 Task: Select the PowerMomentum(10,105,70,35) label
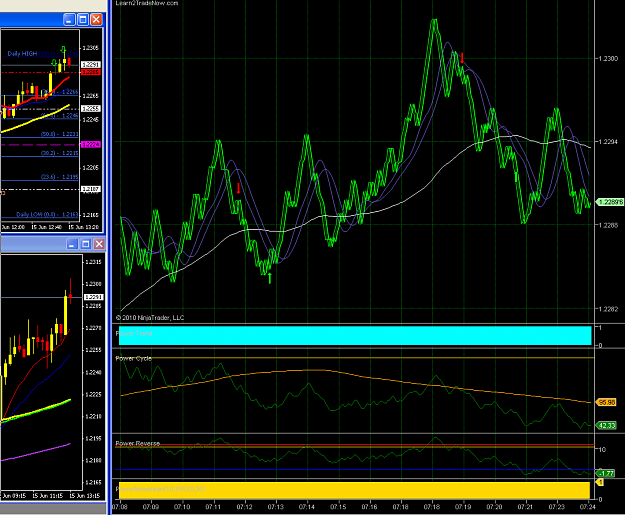point(161,489)
